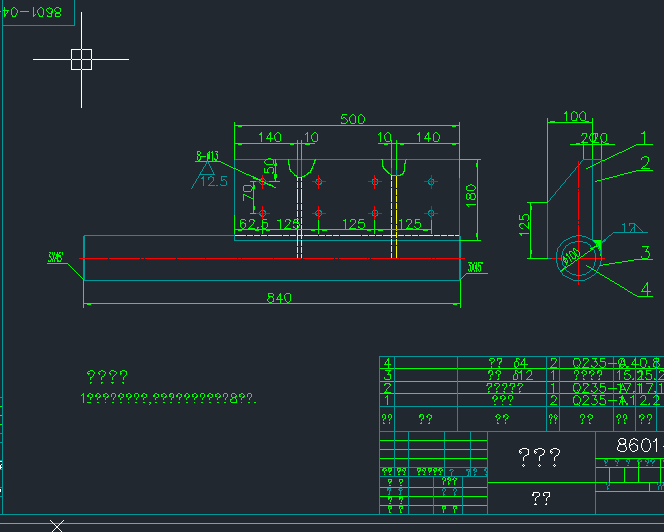Click the "12.2" weight value in parts list row 1

click(x=644, y=400)
